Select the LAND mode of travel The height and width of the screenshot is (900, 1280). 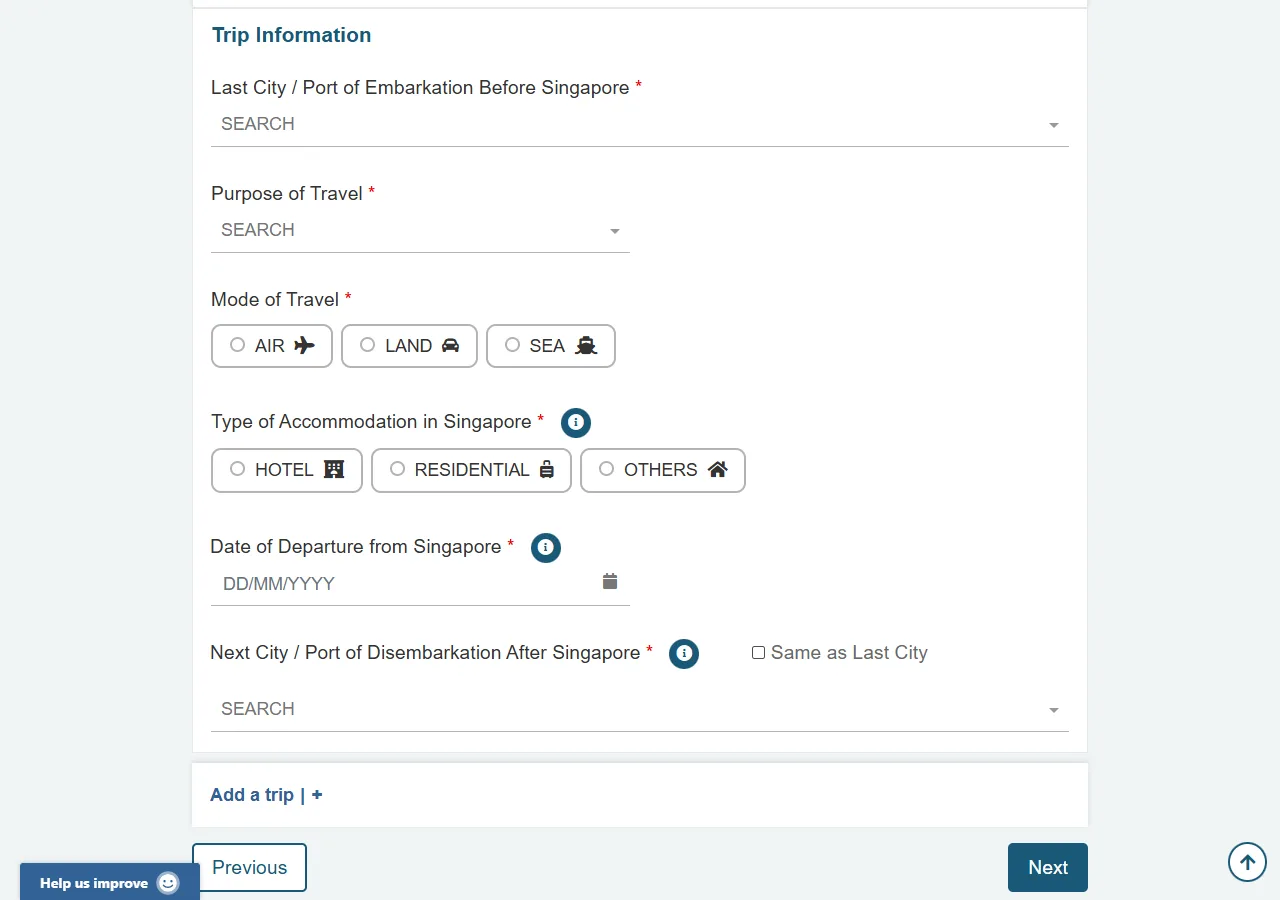(409, 346)
